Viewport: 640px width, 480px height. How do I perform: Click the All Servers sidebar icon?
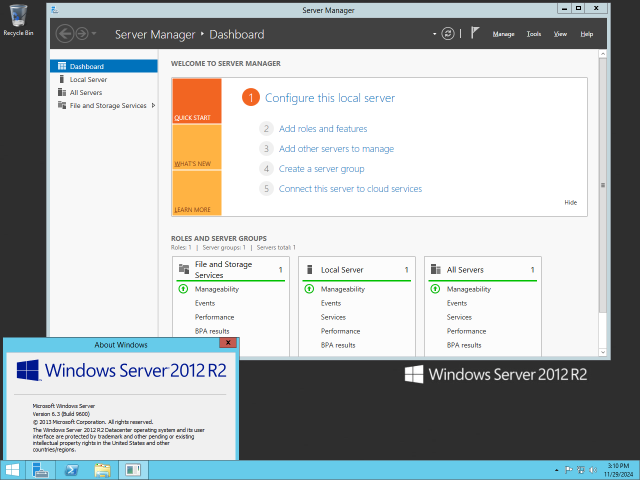click(x=62, y=92)
